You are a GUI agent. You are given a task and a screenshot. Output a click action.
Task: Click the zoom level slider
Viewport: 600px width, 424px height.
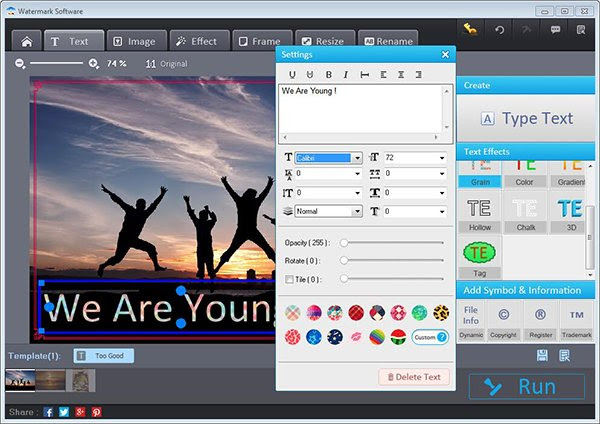(57, 63)
